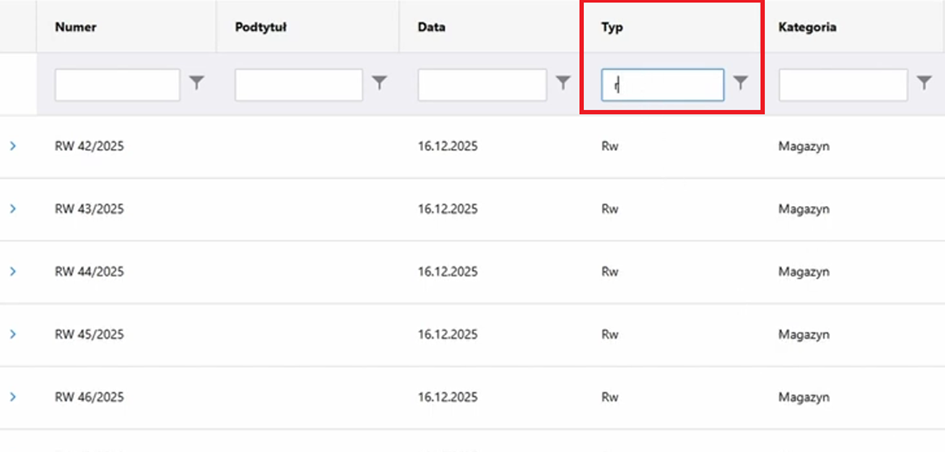Image resolution: width=945 pixels, height=452 pixels.
Task: Sort by the Kategoria column header
Action: pyautogui.click(x=807, y=27)
